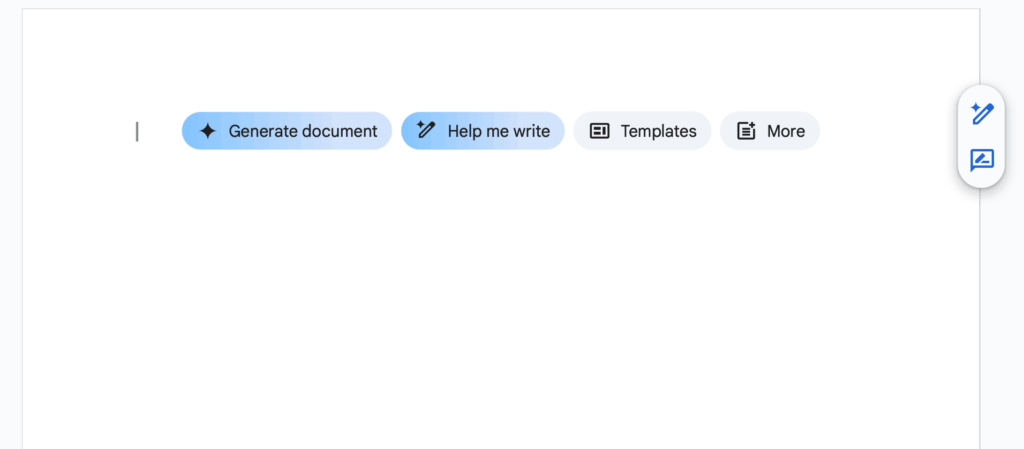Image resolution: width=1024 pixels, height=449 pixels.
Task: Click the blank page area below the chips
Action: tap(500, 300)
